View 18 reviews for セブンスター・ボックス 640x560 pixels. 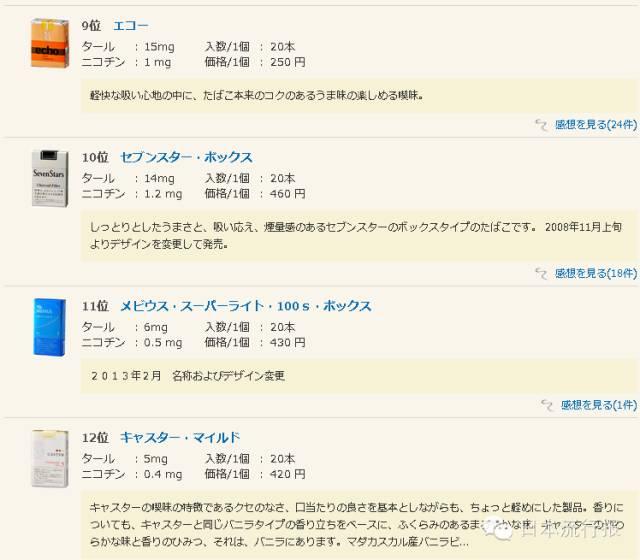coord(596,273)
